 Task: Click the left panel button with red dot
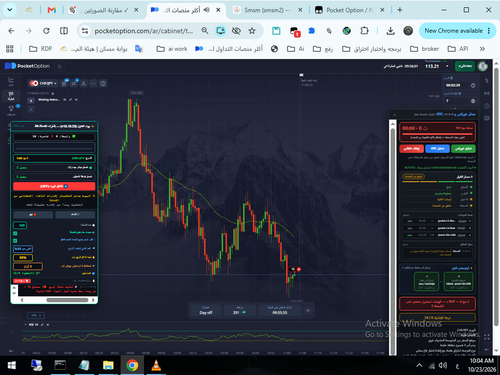pos(33,215)
